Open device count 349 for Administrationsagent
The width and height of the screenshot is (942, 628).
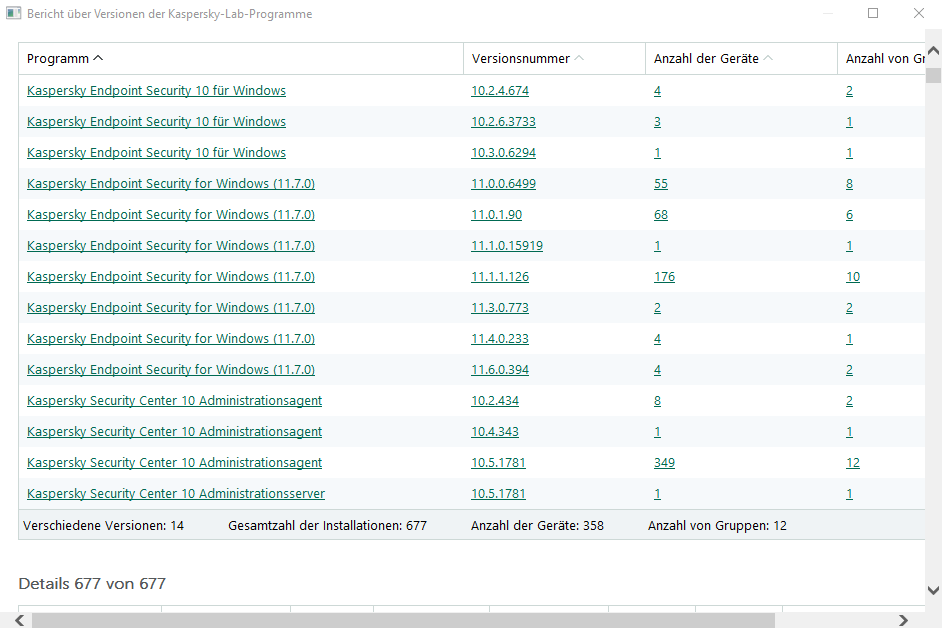(x=664, y=463)
